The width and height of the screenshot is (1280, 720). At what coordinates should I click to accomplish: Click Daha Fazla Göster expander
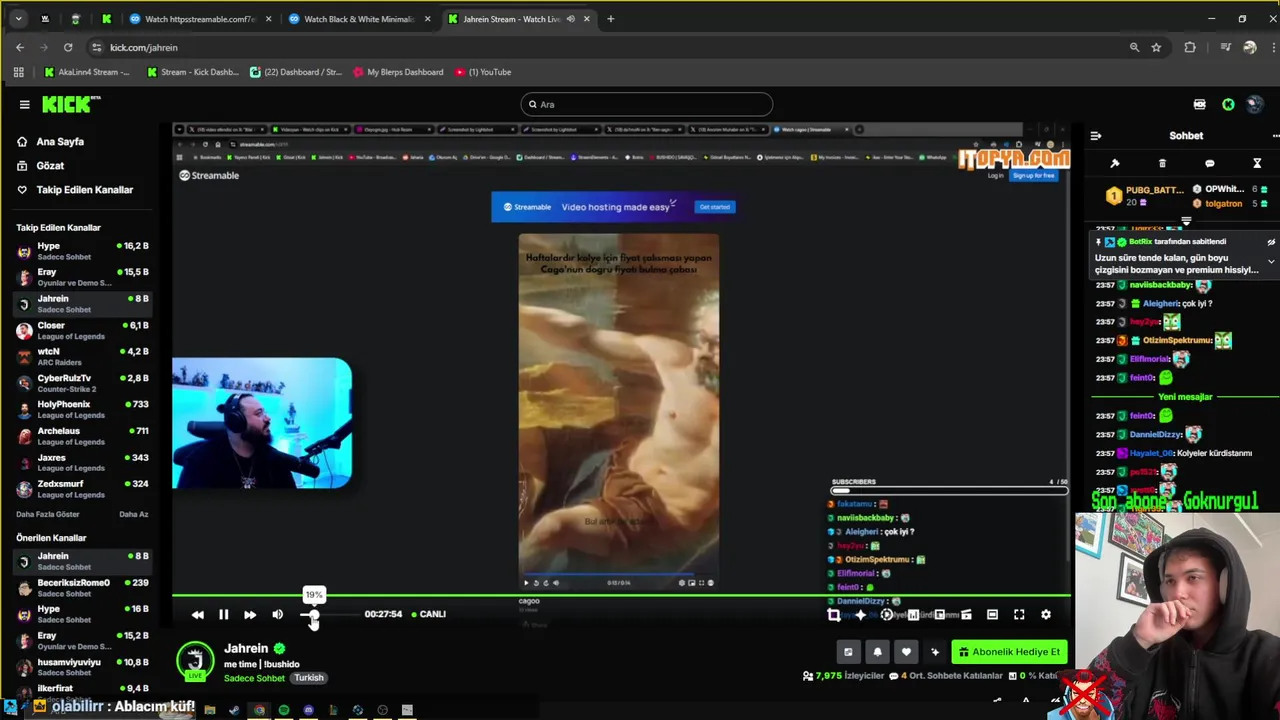[x=47, y=514]
